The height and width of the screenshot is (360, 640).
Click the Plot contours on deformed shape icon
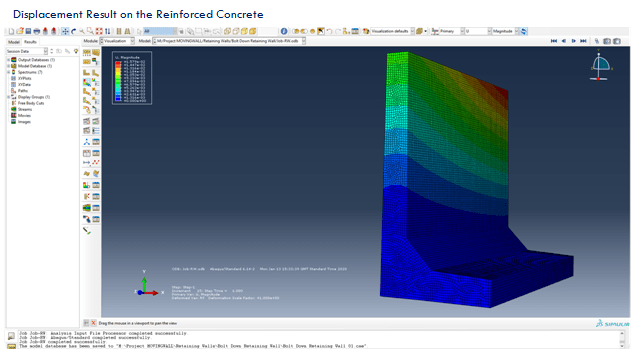pos(87,82)
